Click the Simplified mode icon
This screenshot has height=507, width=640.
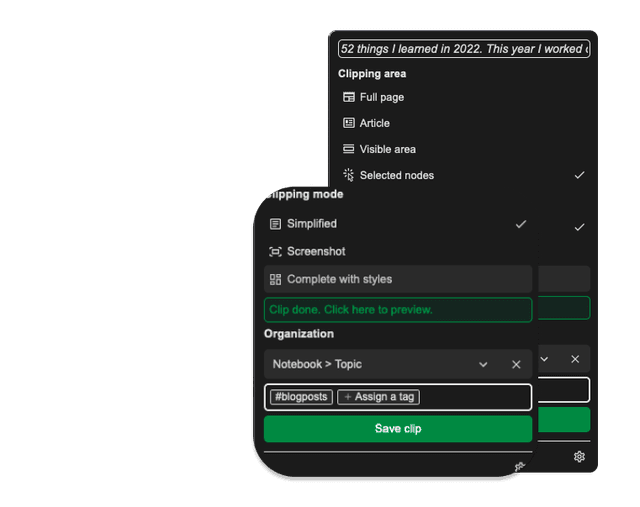coord(275,224)
